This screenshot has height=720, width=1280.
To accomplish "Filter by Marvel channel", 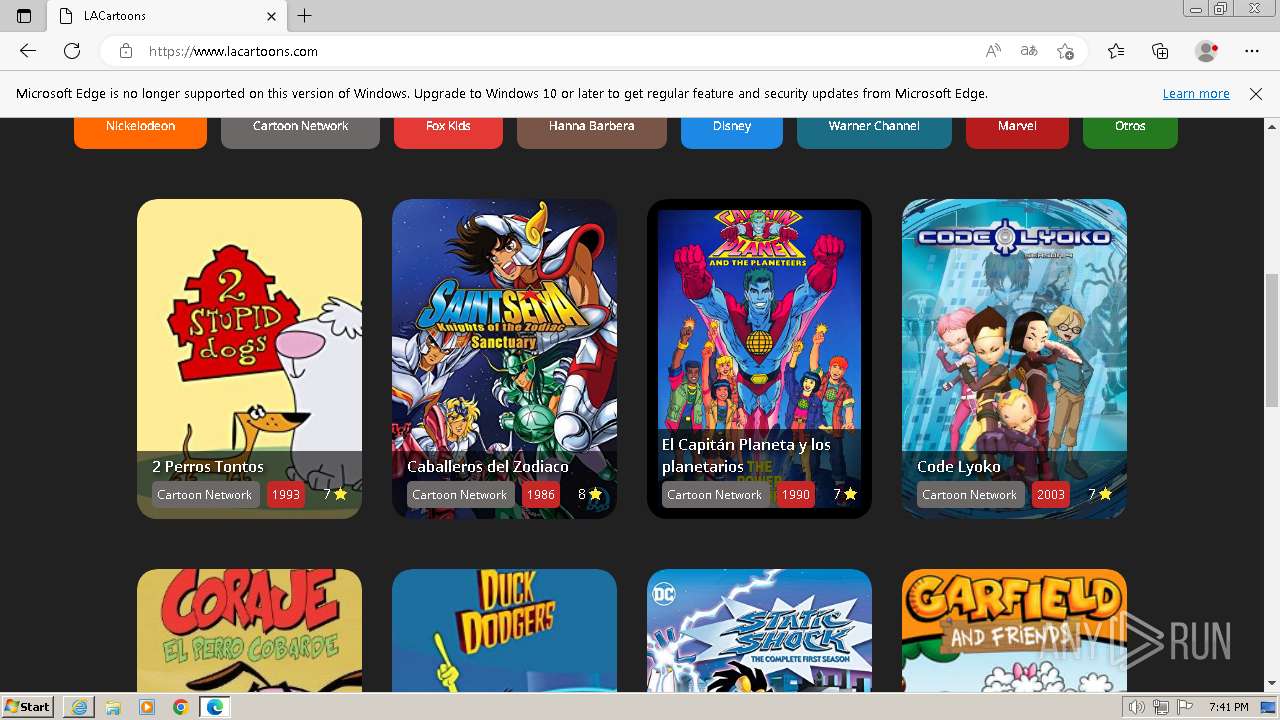I will pos(1017,132).
